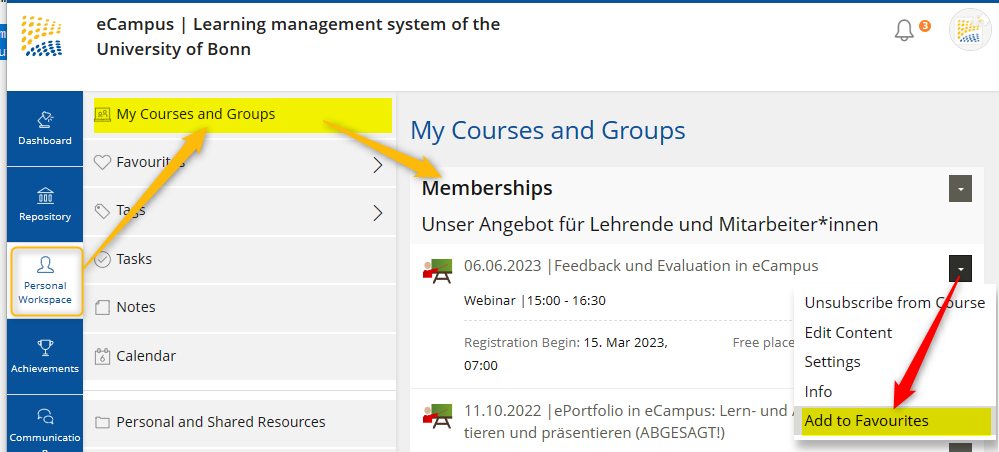
Task: Open the notifications bell icon
Action: pyautogui.click(x=904, y=30)
